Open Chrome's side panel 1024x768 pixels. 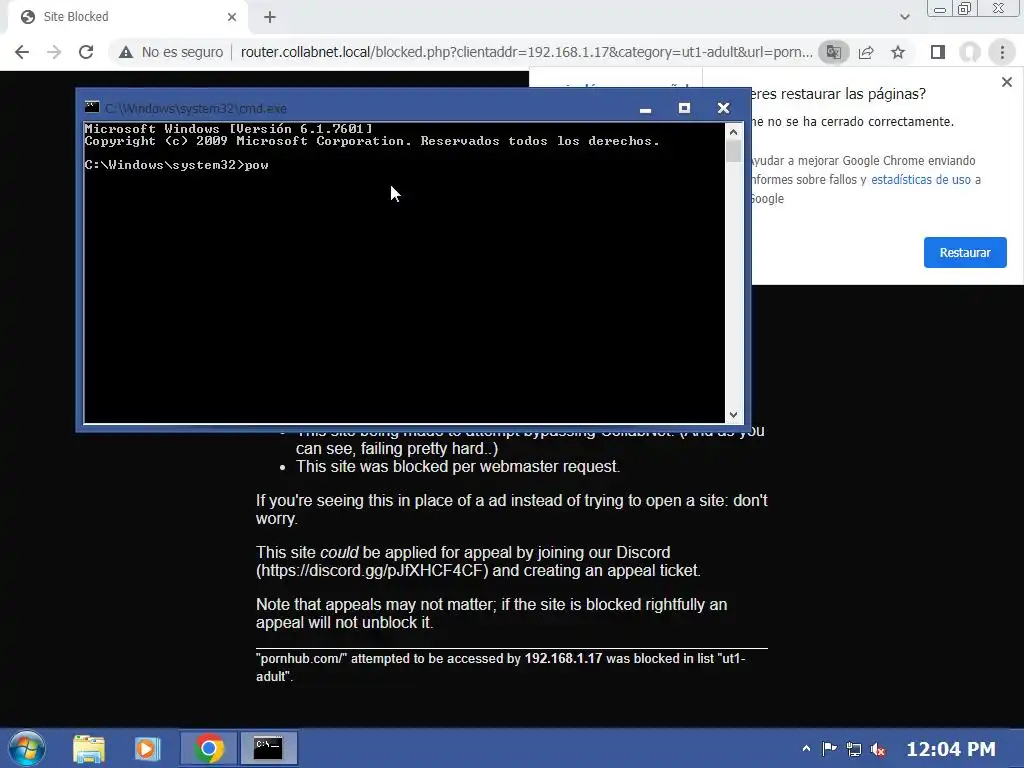[938, 52]
